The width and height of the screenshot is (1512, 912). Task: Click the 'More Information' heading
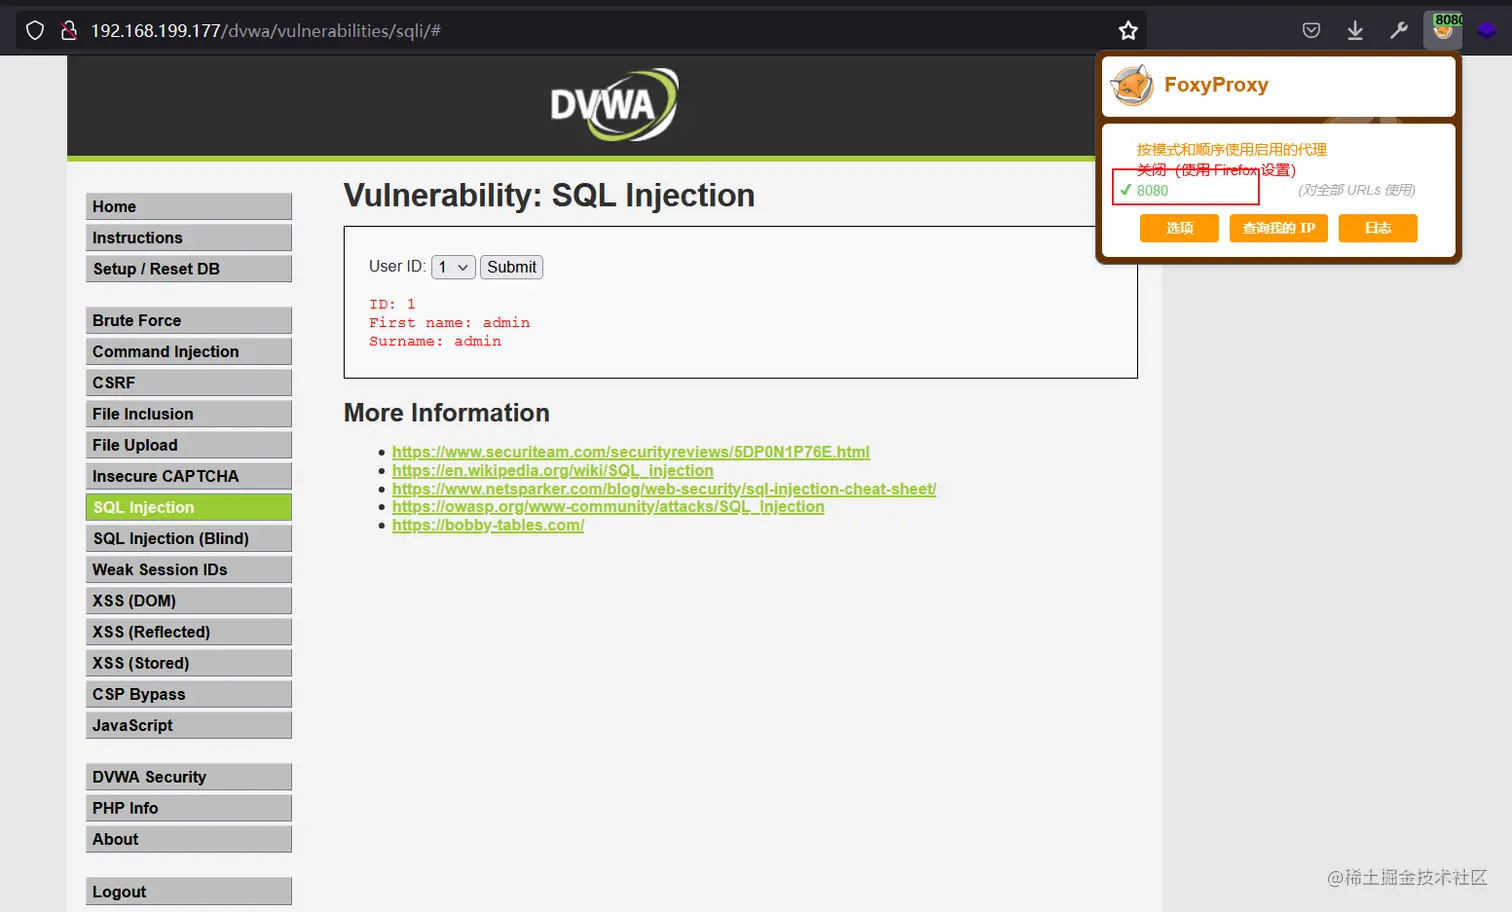447,413
